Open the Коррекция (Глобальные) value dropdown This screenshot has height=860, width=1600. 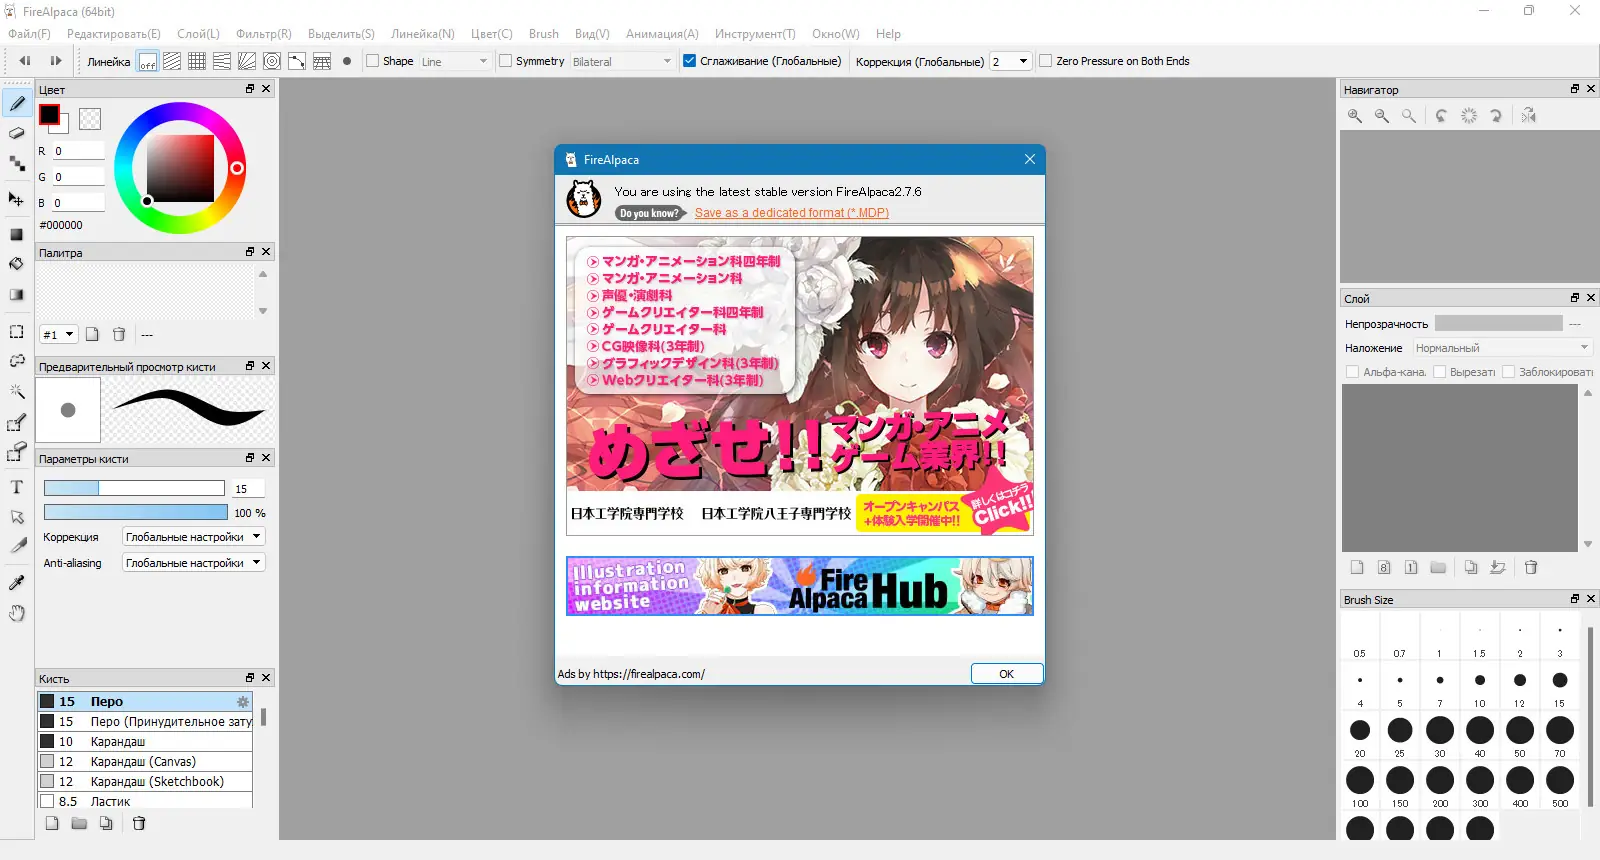click(x=1010, y=61)
